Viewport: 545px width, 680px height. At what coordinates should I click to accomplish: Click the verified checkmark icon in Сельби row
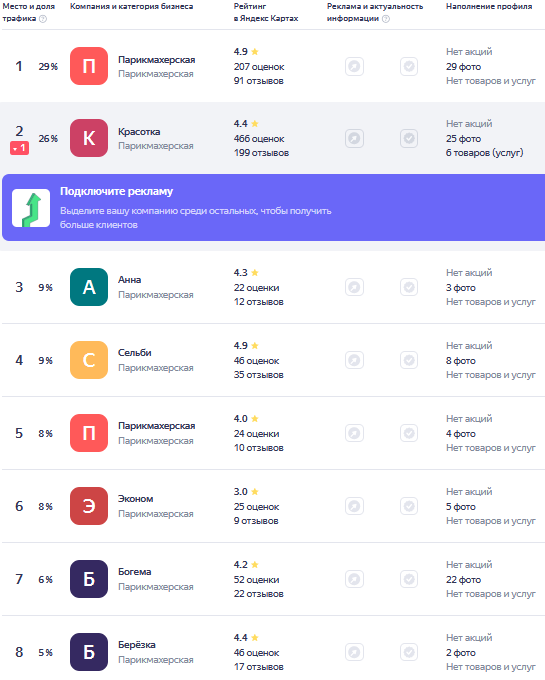409,360
